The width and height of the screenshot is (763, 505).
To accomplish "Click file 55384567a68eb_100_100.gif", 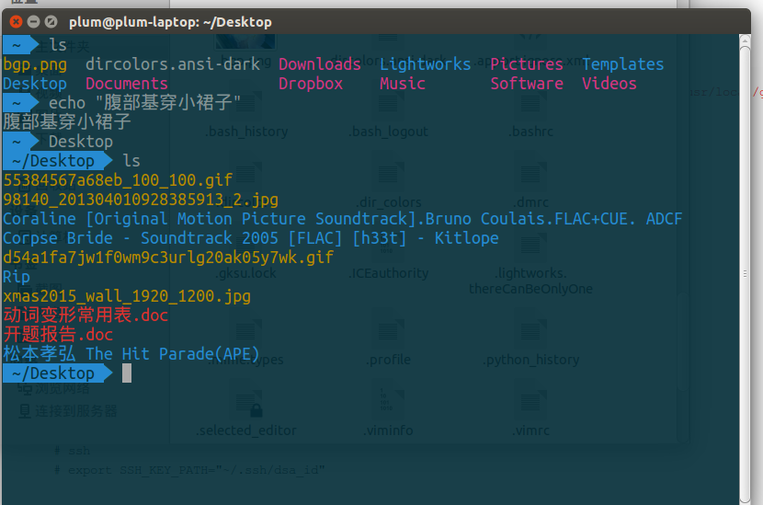I will point(118,180).
